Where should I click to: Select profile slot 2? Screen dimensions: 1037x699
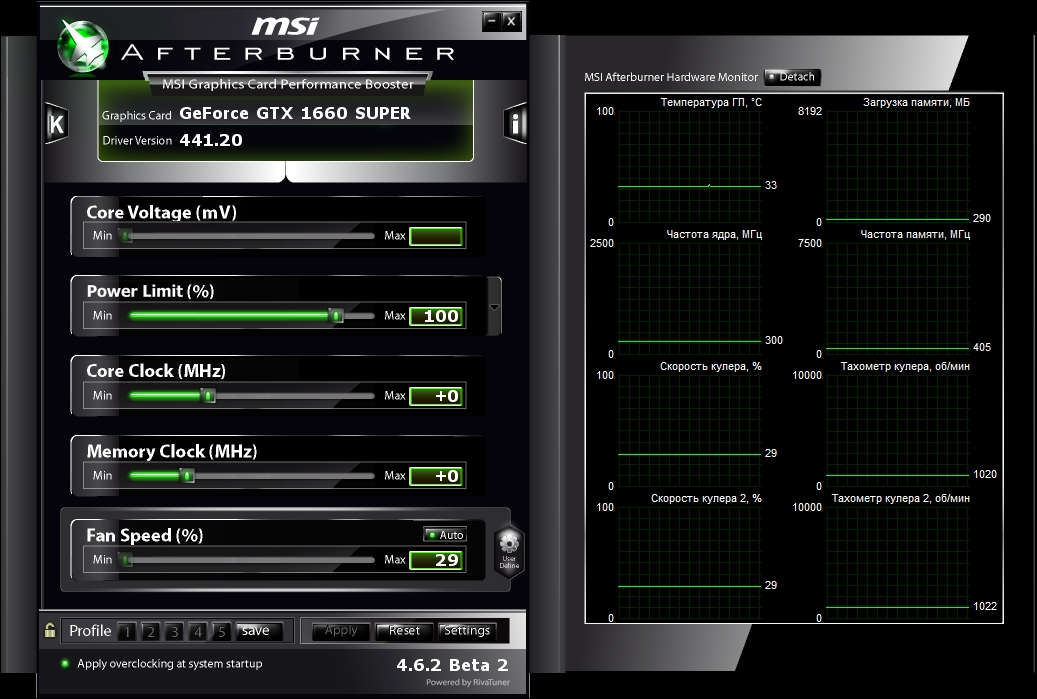click(150, 631)
